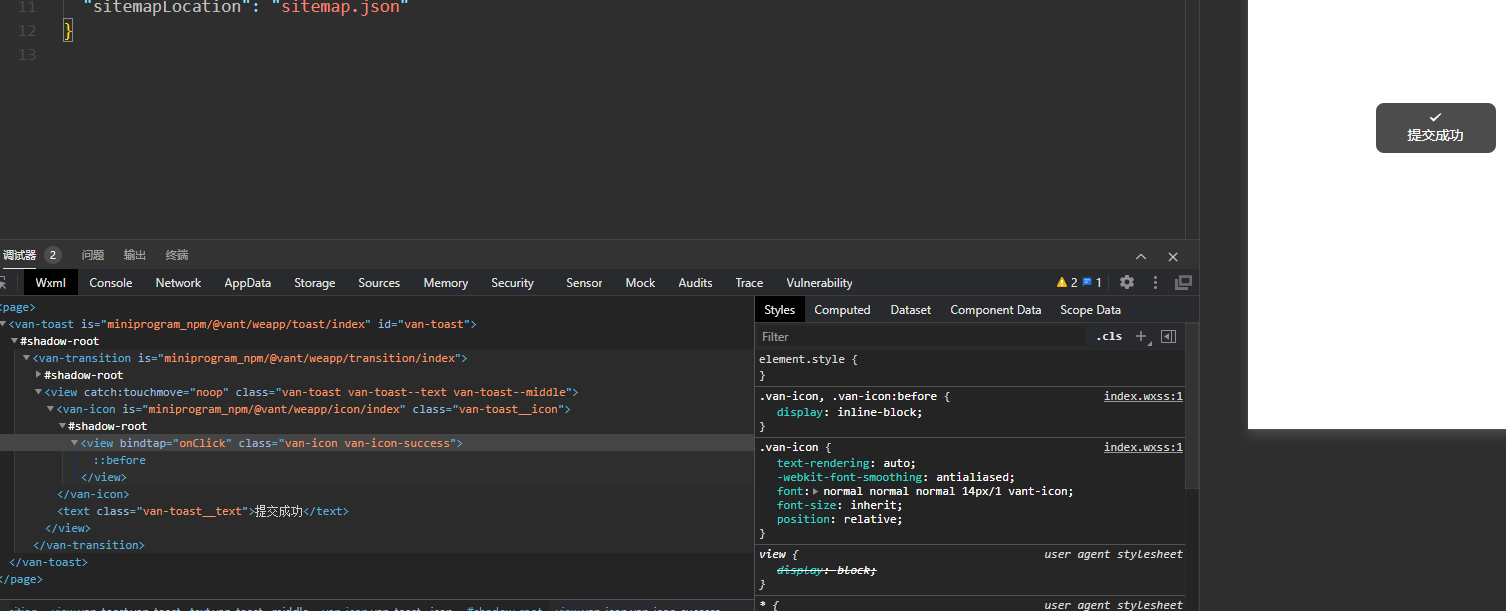Click the position: relative property
This screenshot has width=1506, height=611.
[839, 519]
